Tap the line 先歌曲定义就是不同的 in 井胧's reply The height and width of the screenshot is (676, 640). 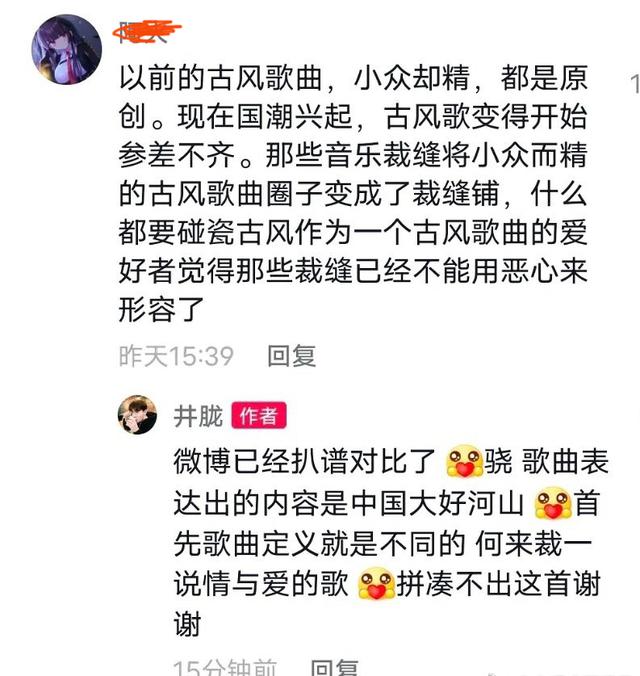click(x=382, y=543)
